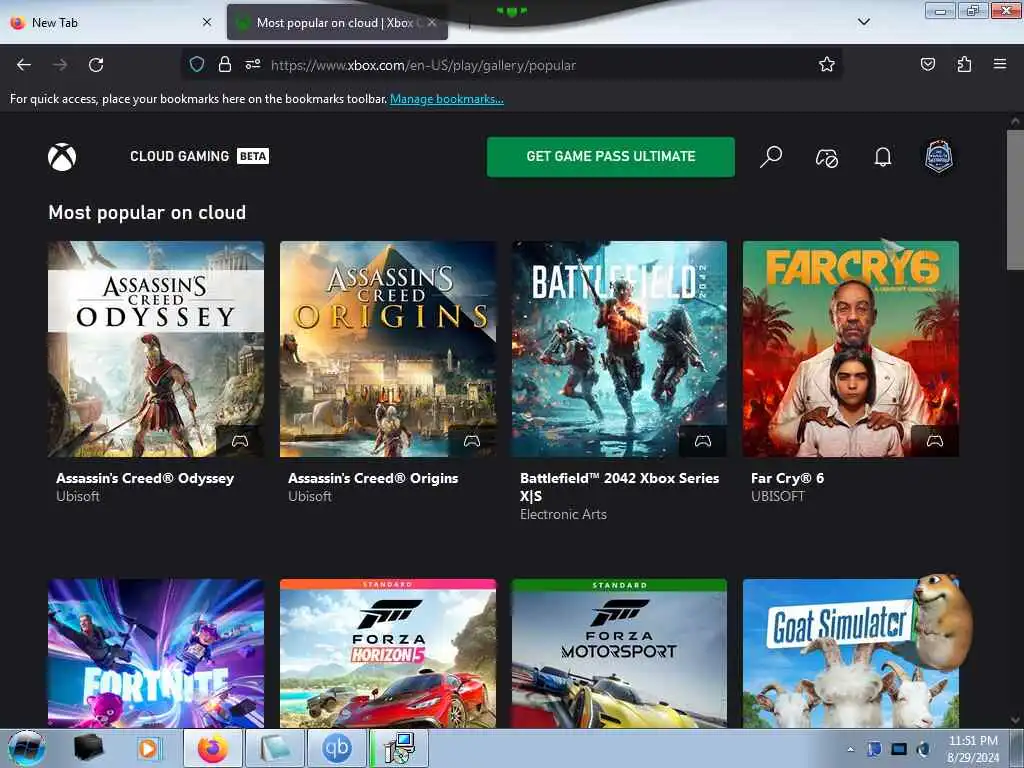
Task: Click the controller badge on Far Cry 6
Action: coord(935,441)
